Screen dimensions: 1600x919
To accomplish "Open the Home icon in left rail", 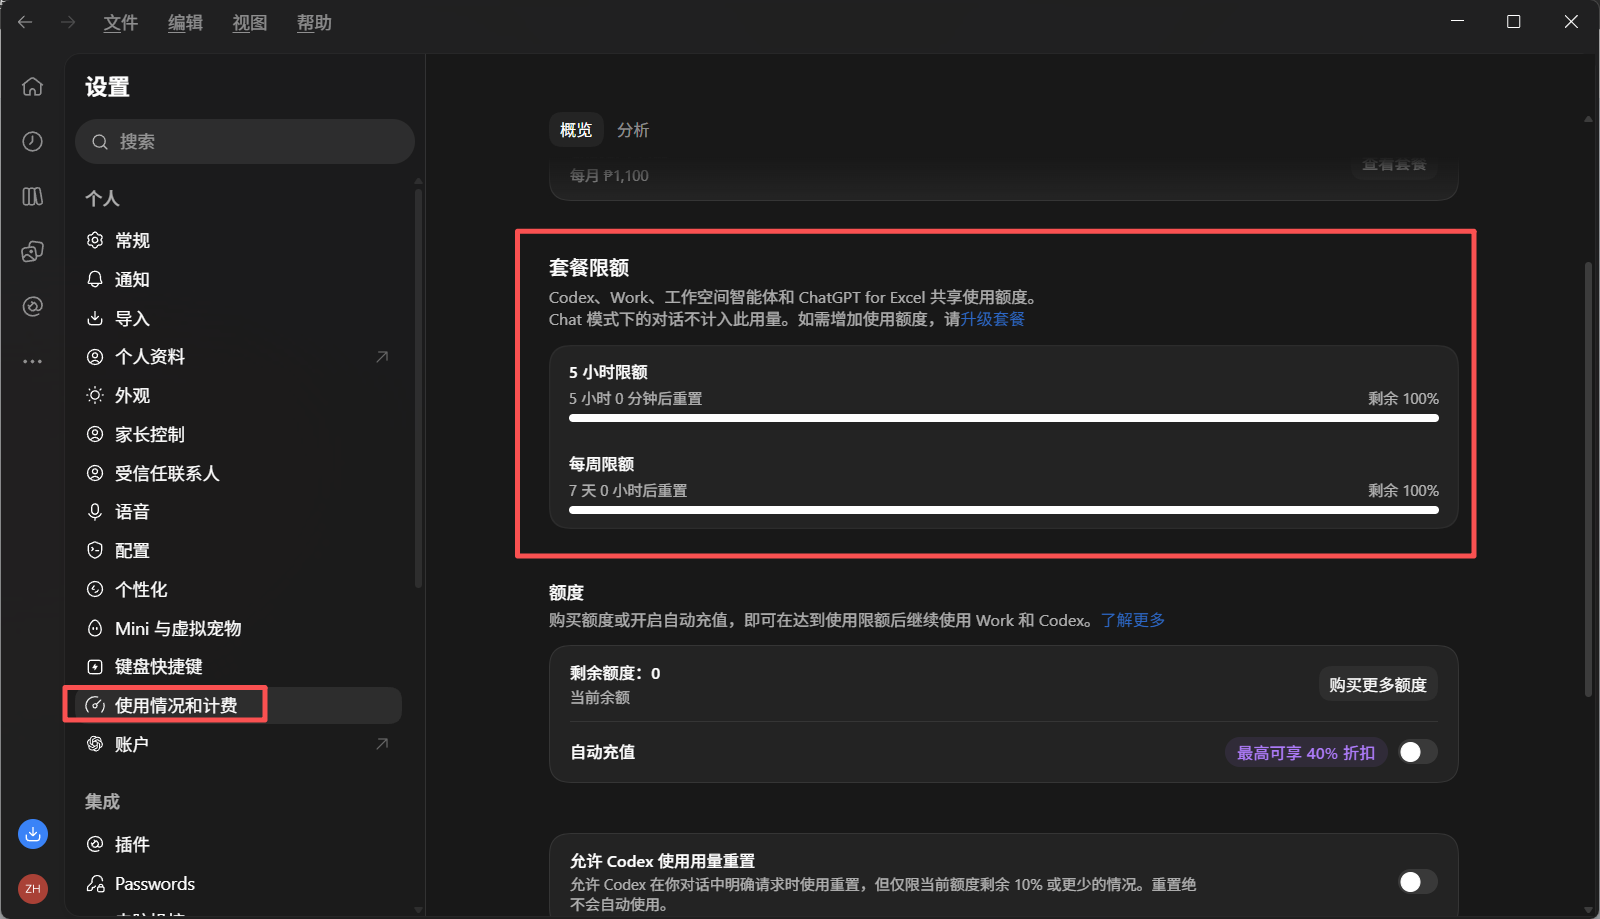I will (33, 87).
